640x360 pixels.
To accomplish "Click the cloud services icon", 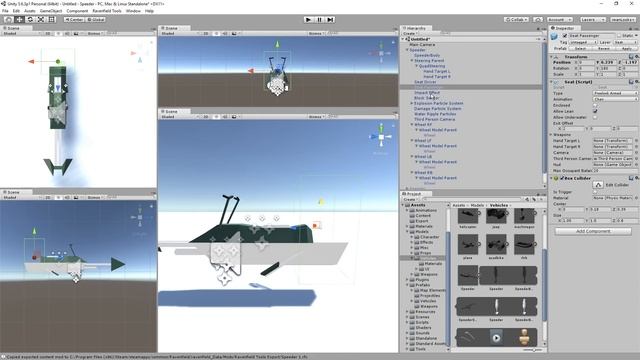I will (x=538, y=20).
